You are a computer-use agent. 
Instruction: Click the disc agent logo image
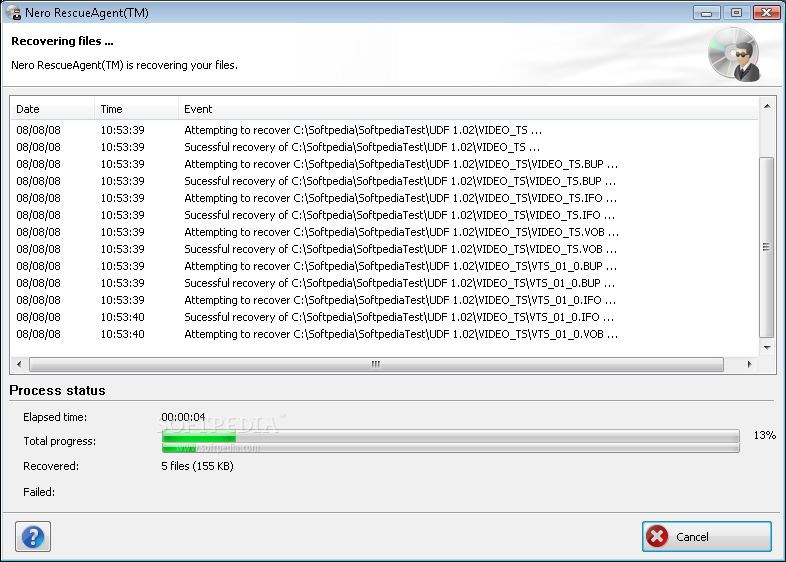pyautogui.click(x=734, y=54)
